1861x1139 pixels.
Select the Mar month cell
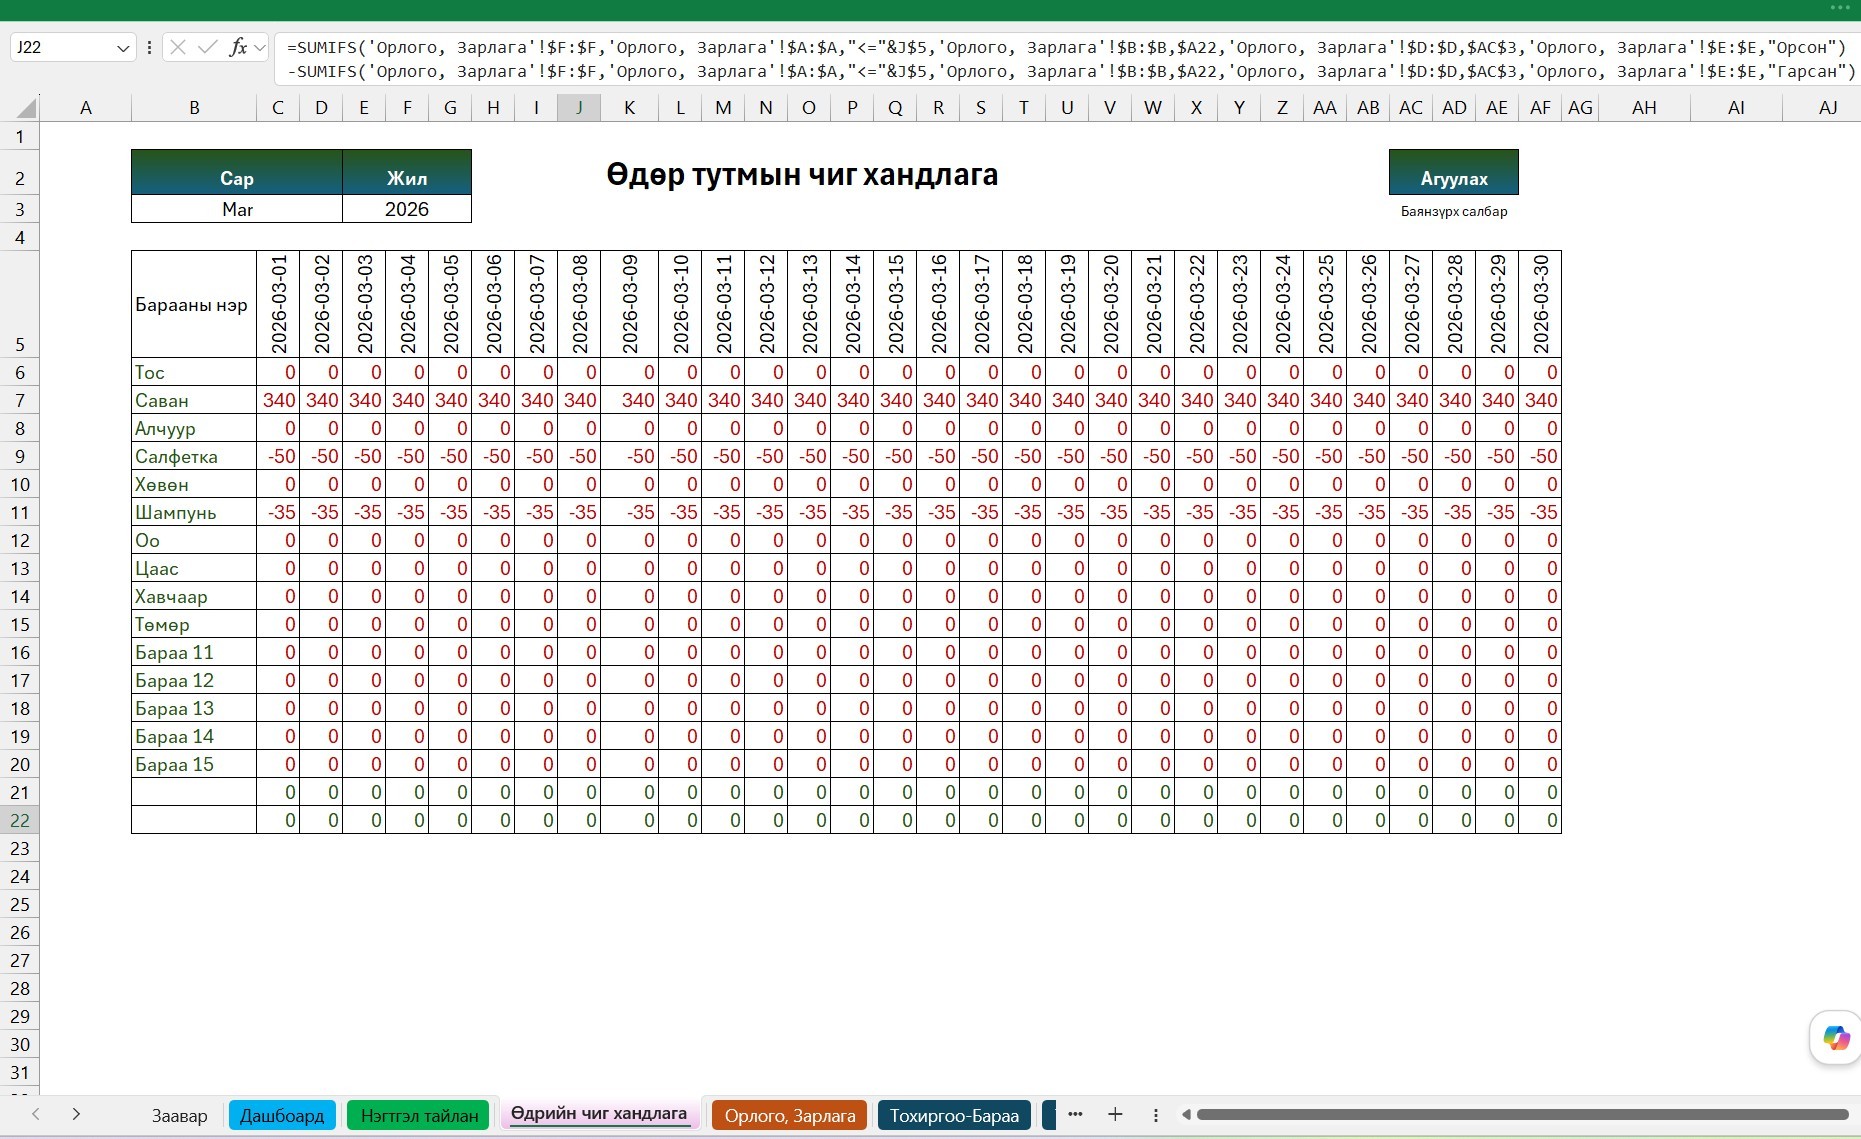pos(237,209)
